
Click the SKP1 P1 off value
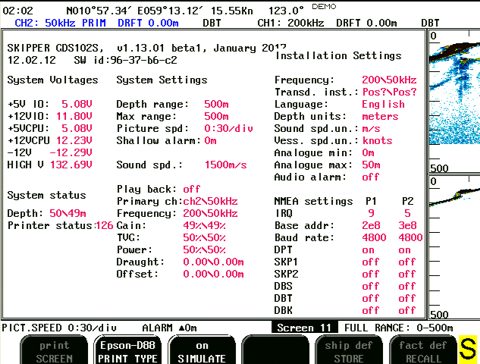pos(371,262)
